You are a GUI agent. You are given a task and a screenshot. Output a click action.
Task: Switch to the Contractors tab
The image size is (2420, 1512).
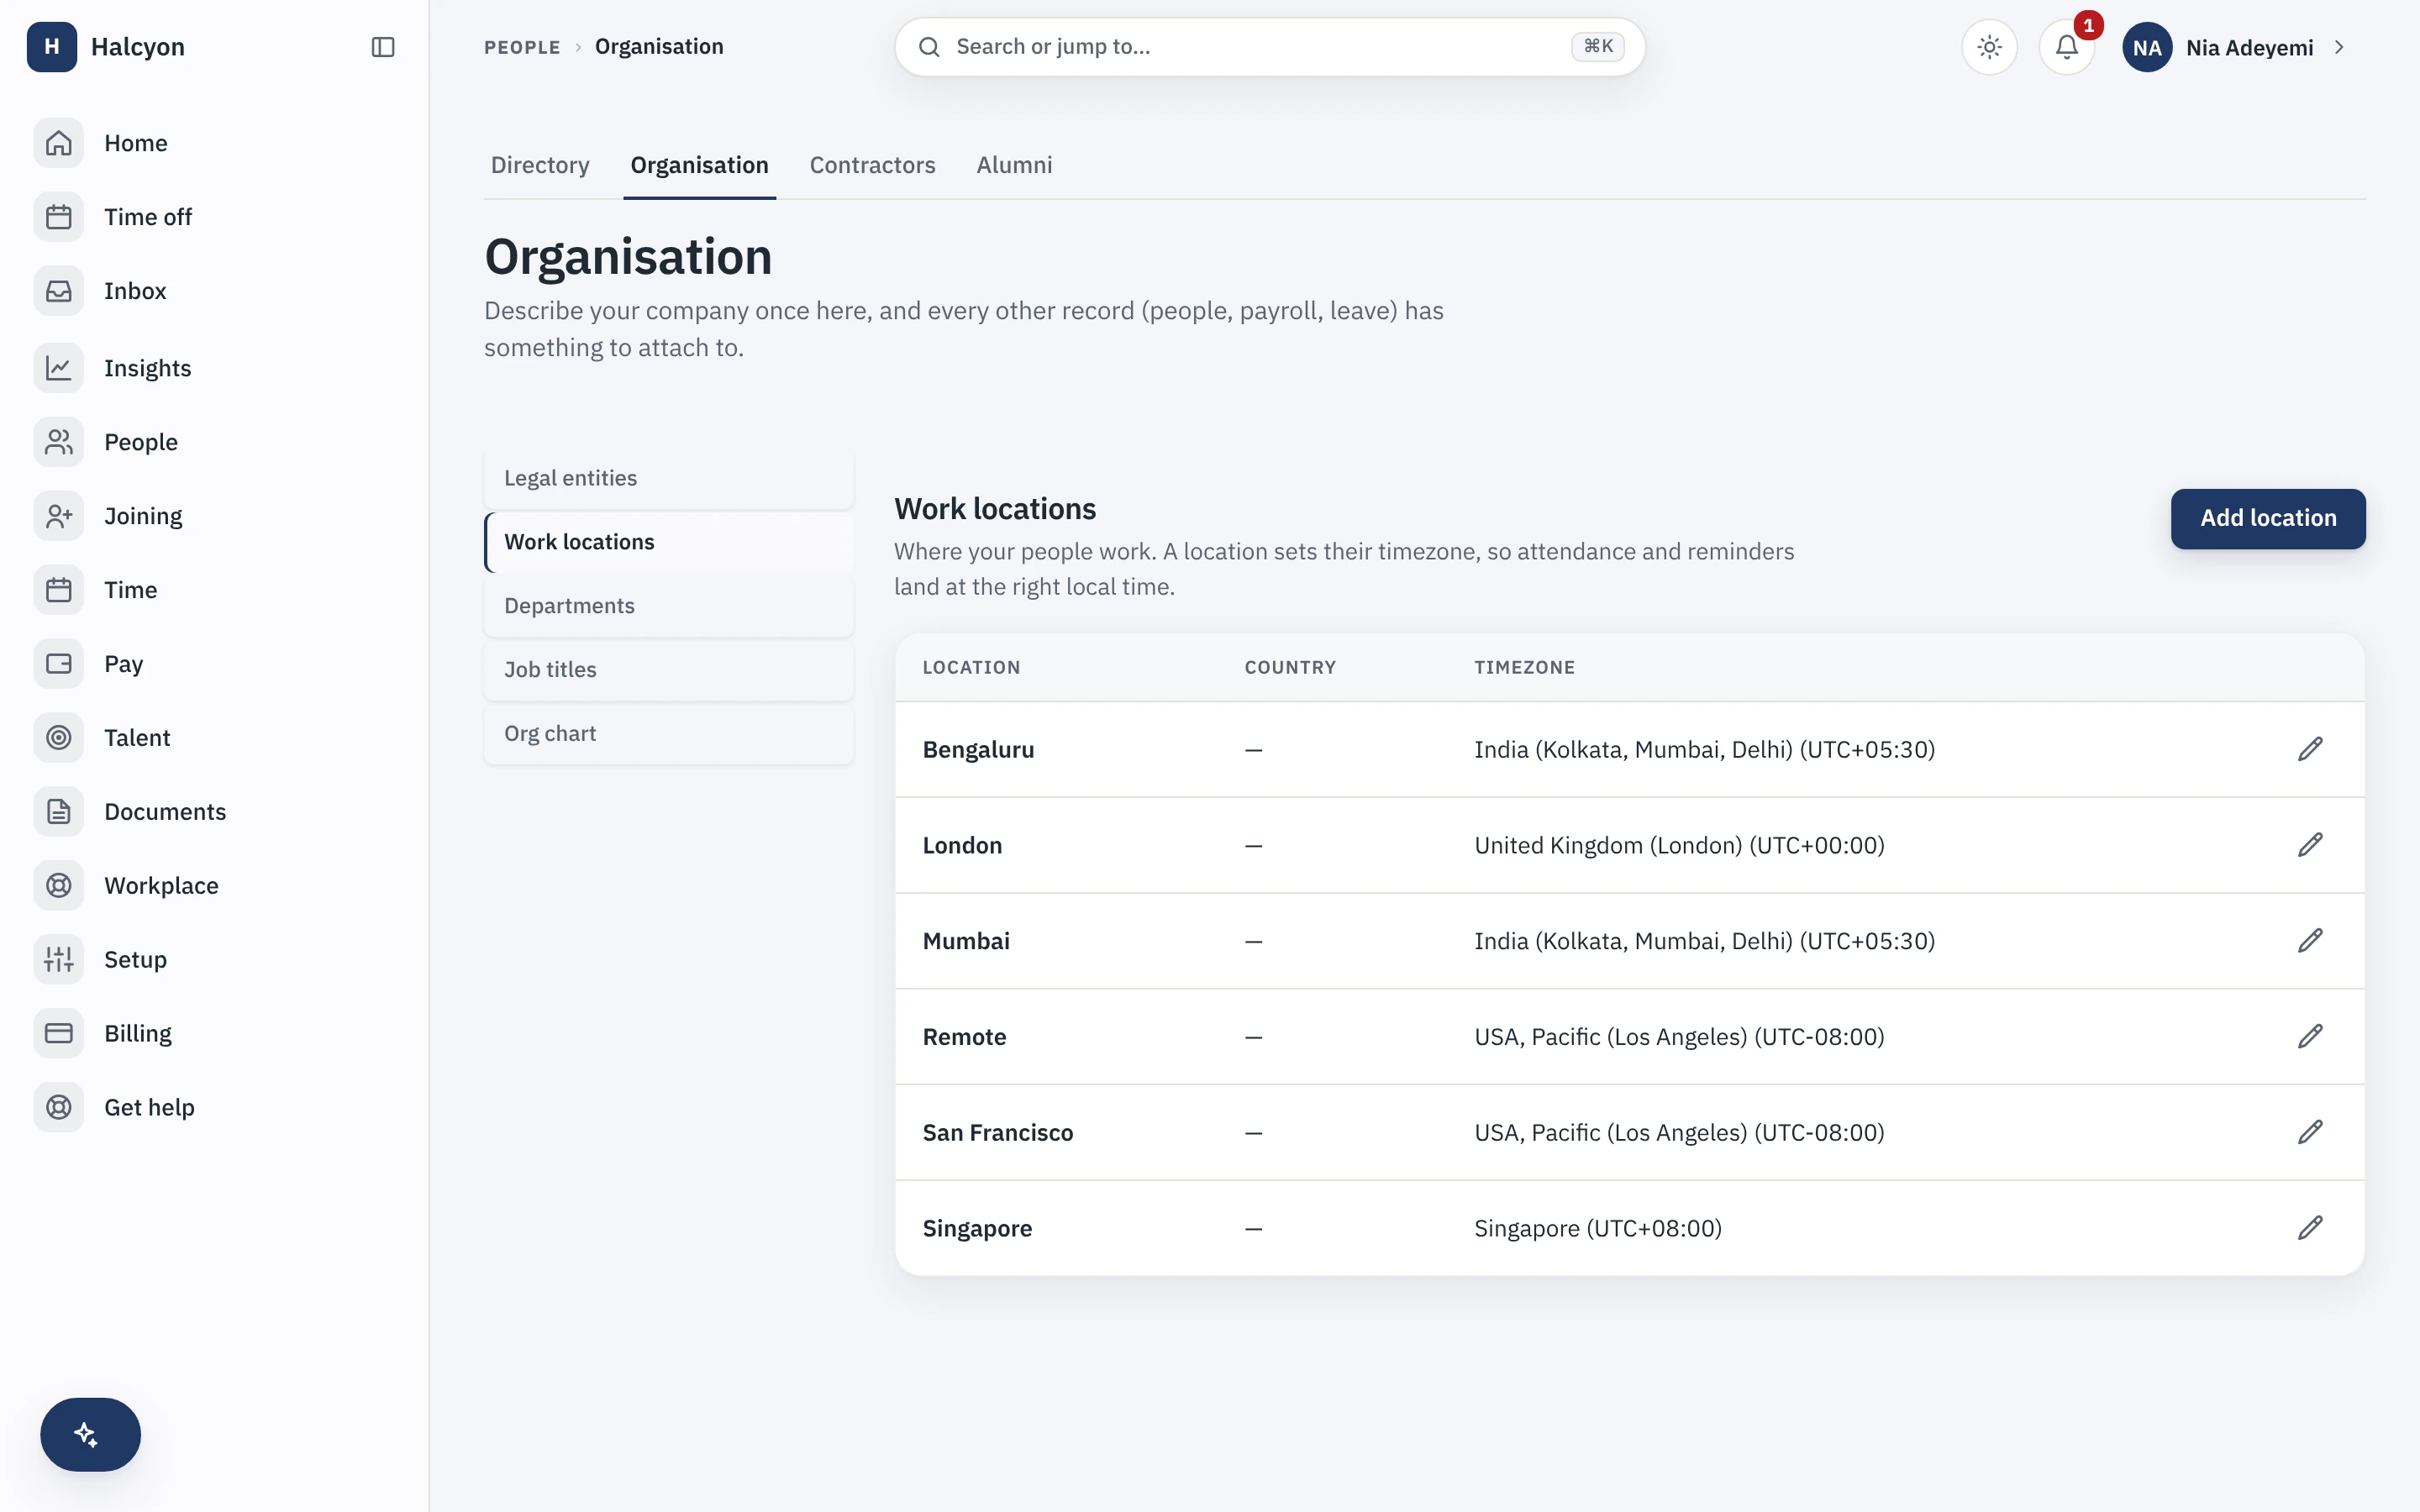click(872, 165)
